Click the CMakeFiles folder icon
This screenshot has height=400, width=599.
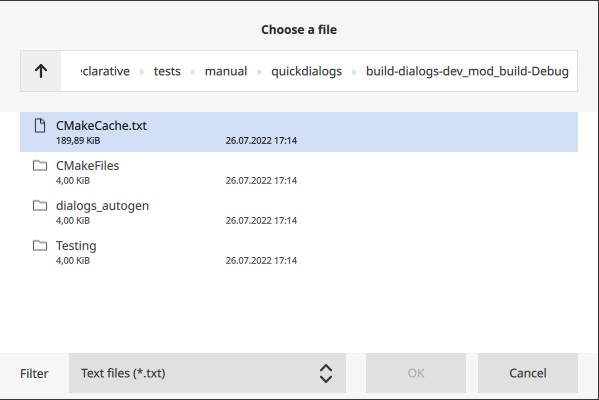pos(40,165)
